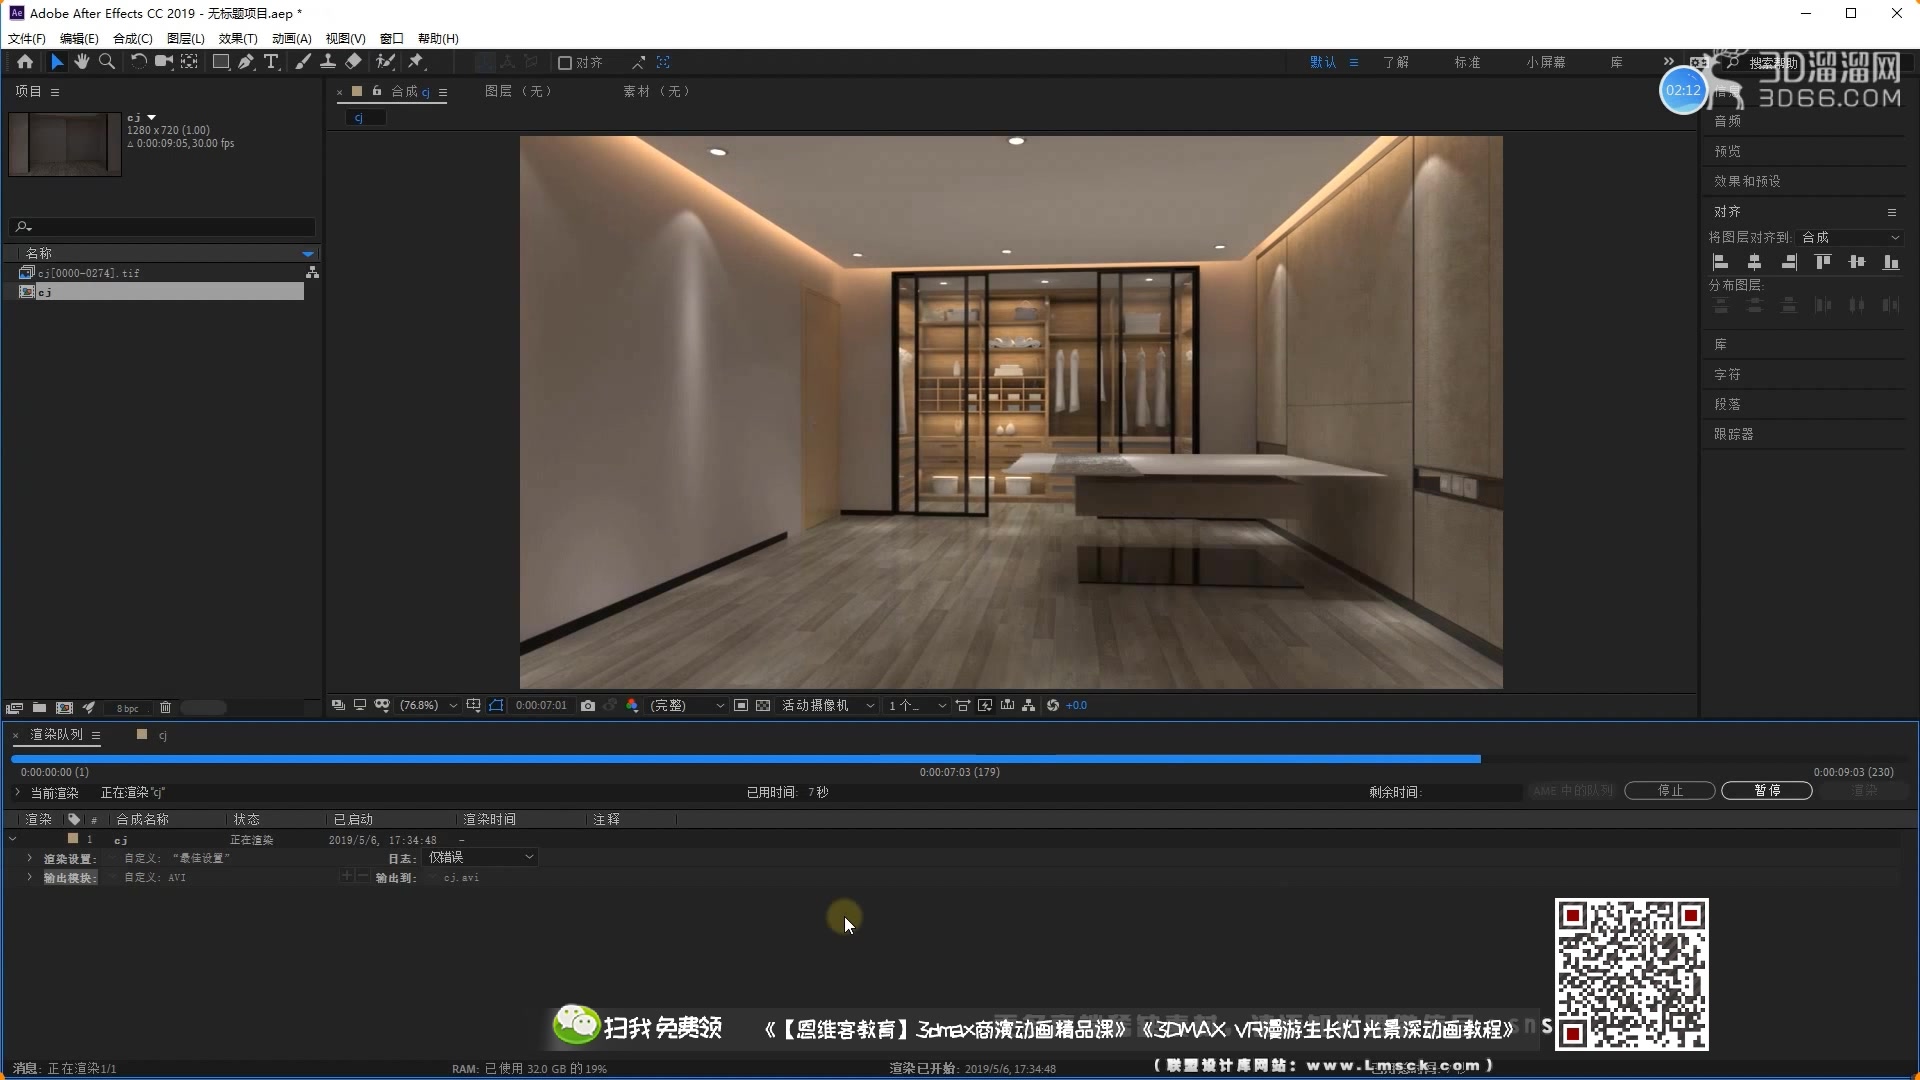This screenshot has height=1080, width=1920.
Task: Select the Eraser tool
Action: pos(353,62)
